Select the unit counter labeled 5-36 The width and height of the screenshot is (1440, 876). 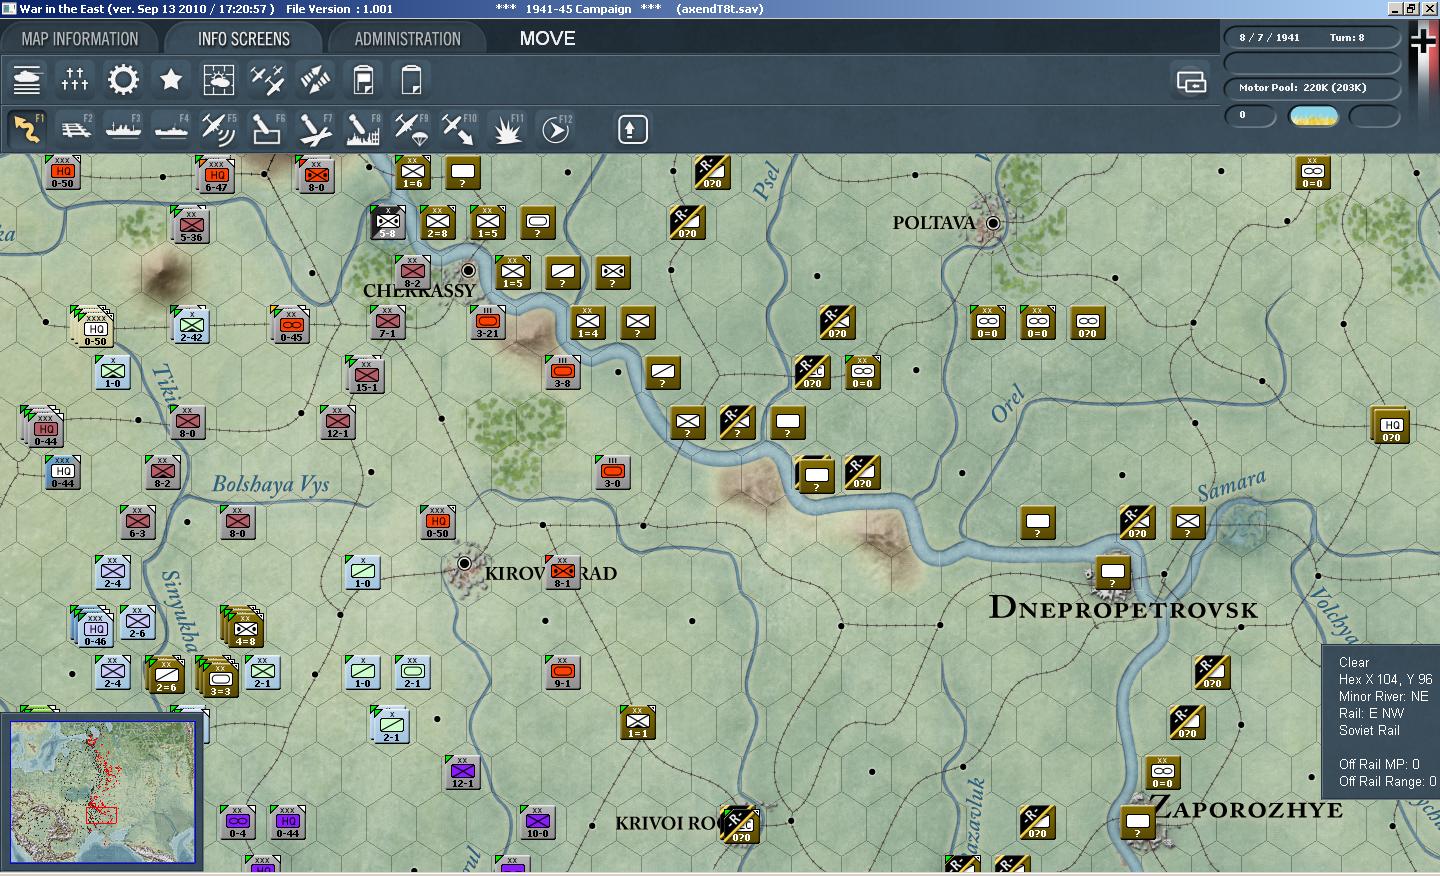(x=191, y=225)
